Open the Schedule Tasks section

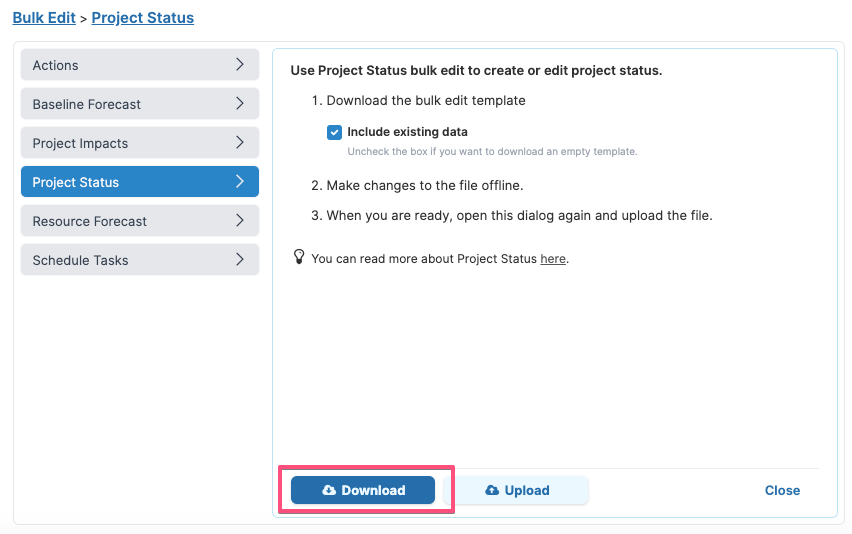point(140,260)
